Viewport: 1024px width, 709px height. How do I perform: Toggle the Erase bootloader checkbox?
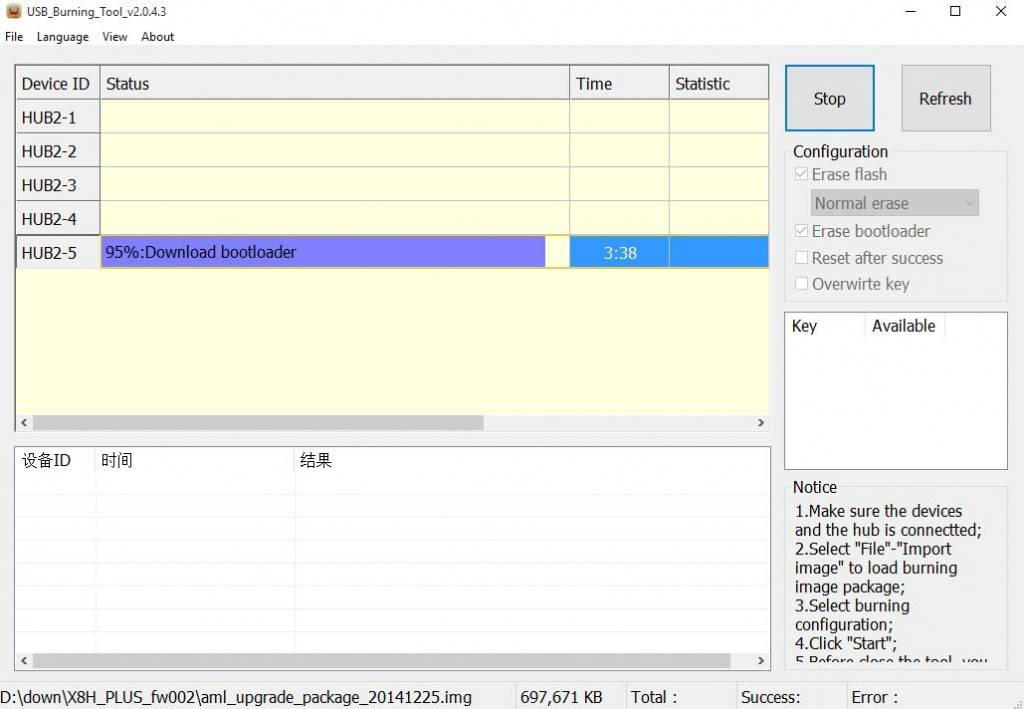[801, 230]
